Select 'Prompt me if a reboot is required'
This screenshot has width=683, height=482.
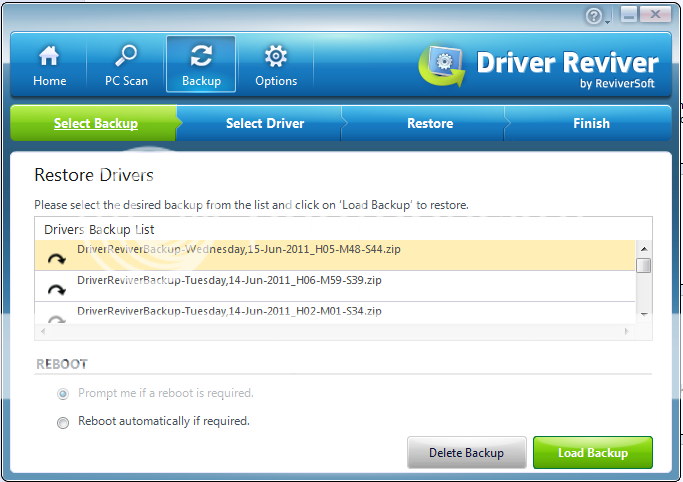[x=63, y=394]
